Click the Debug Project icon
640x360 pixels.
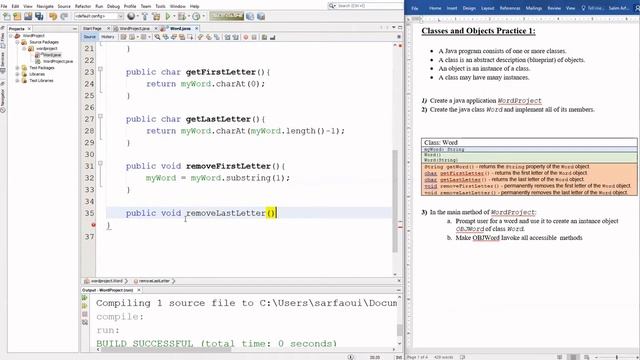tap(182, 16)
